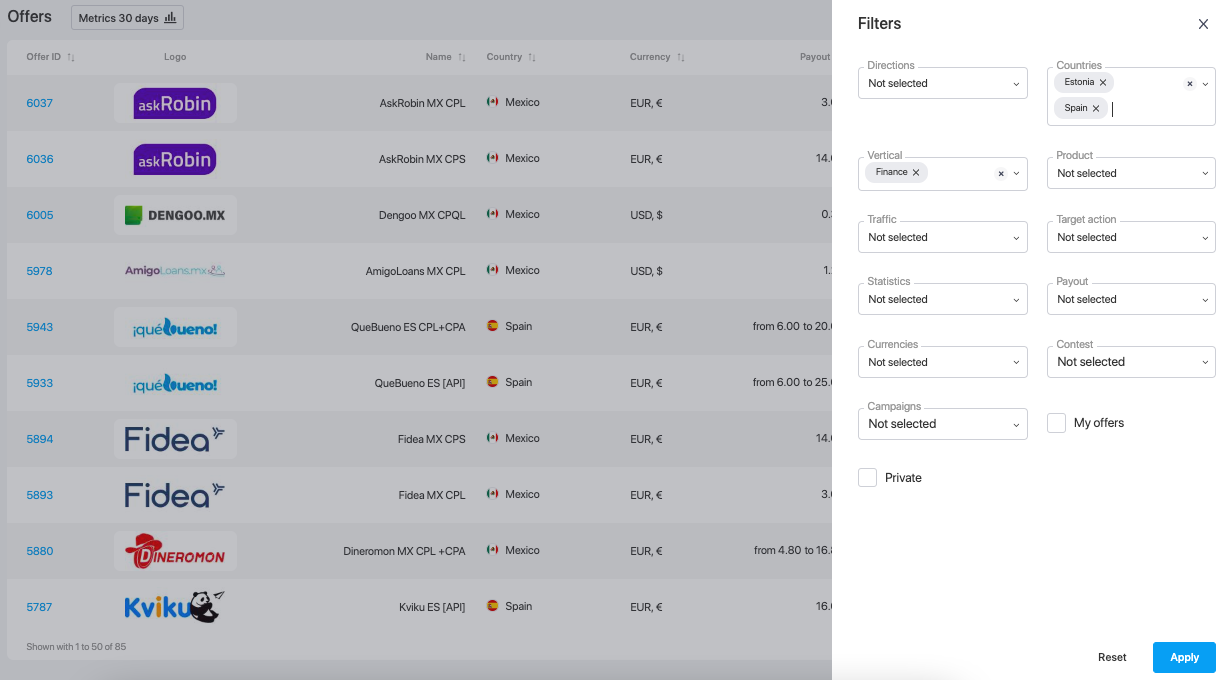
Task: Tick the Private checkbox
Action: pos(867,478)
